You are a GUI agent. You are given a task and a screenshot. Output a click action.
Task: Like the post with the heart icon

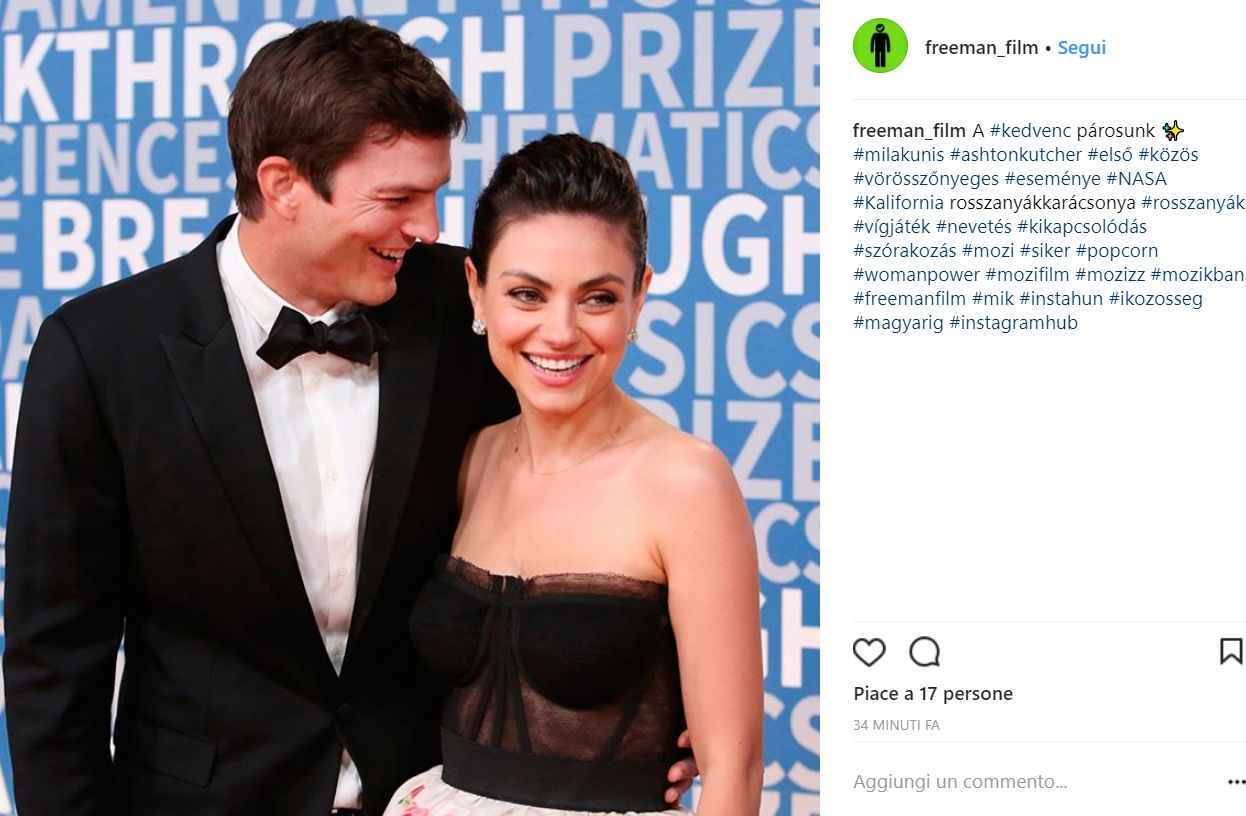pyautogui.click(x=869, y=652)
